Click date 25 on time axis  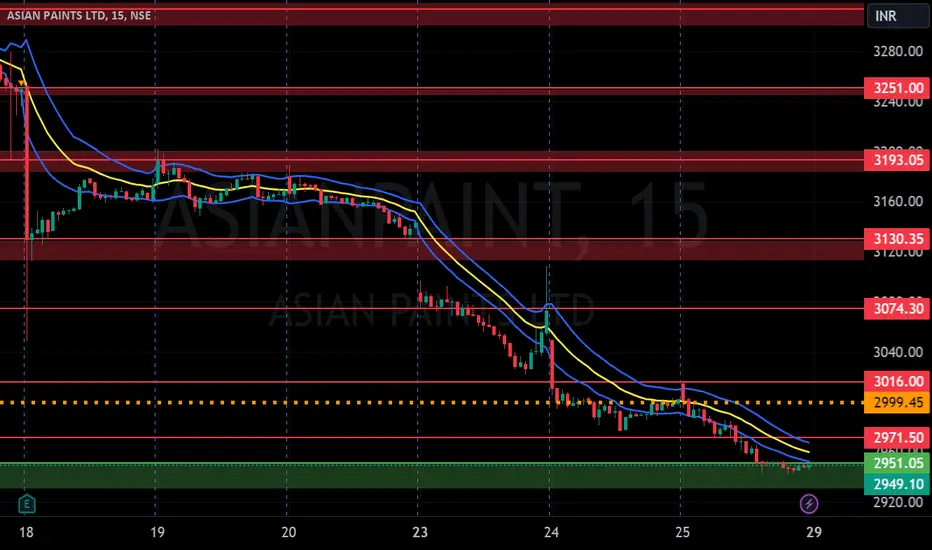click(682, 532)
